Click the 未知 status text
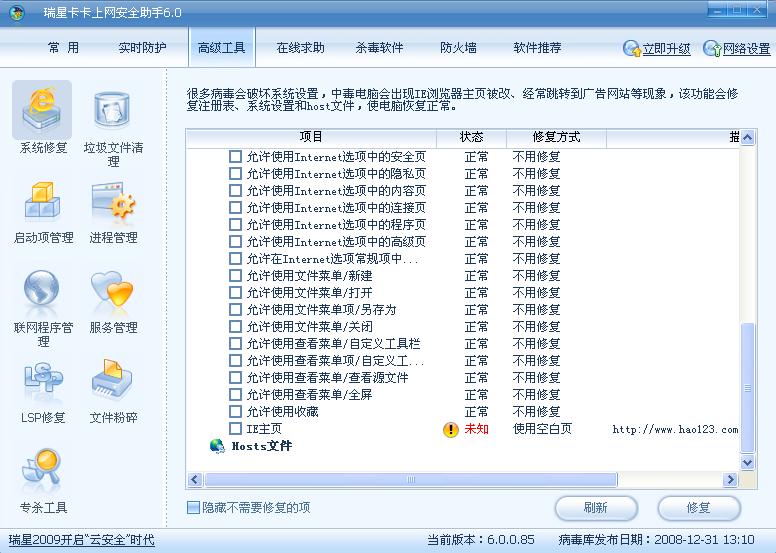Viewport: 776px width, 553px height. 477,429
